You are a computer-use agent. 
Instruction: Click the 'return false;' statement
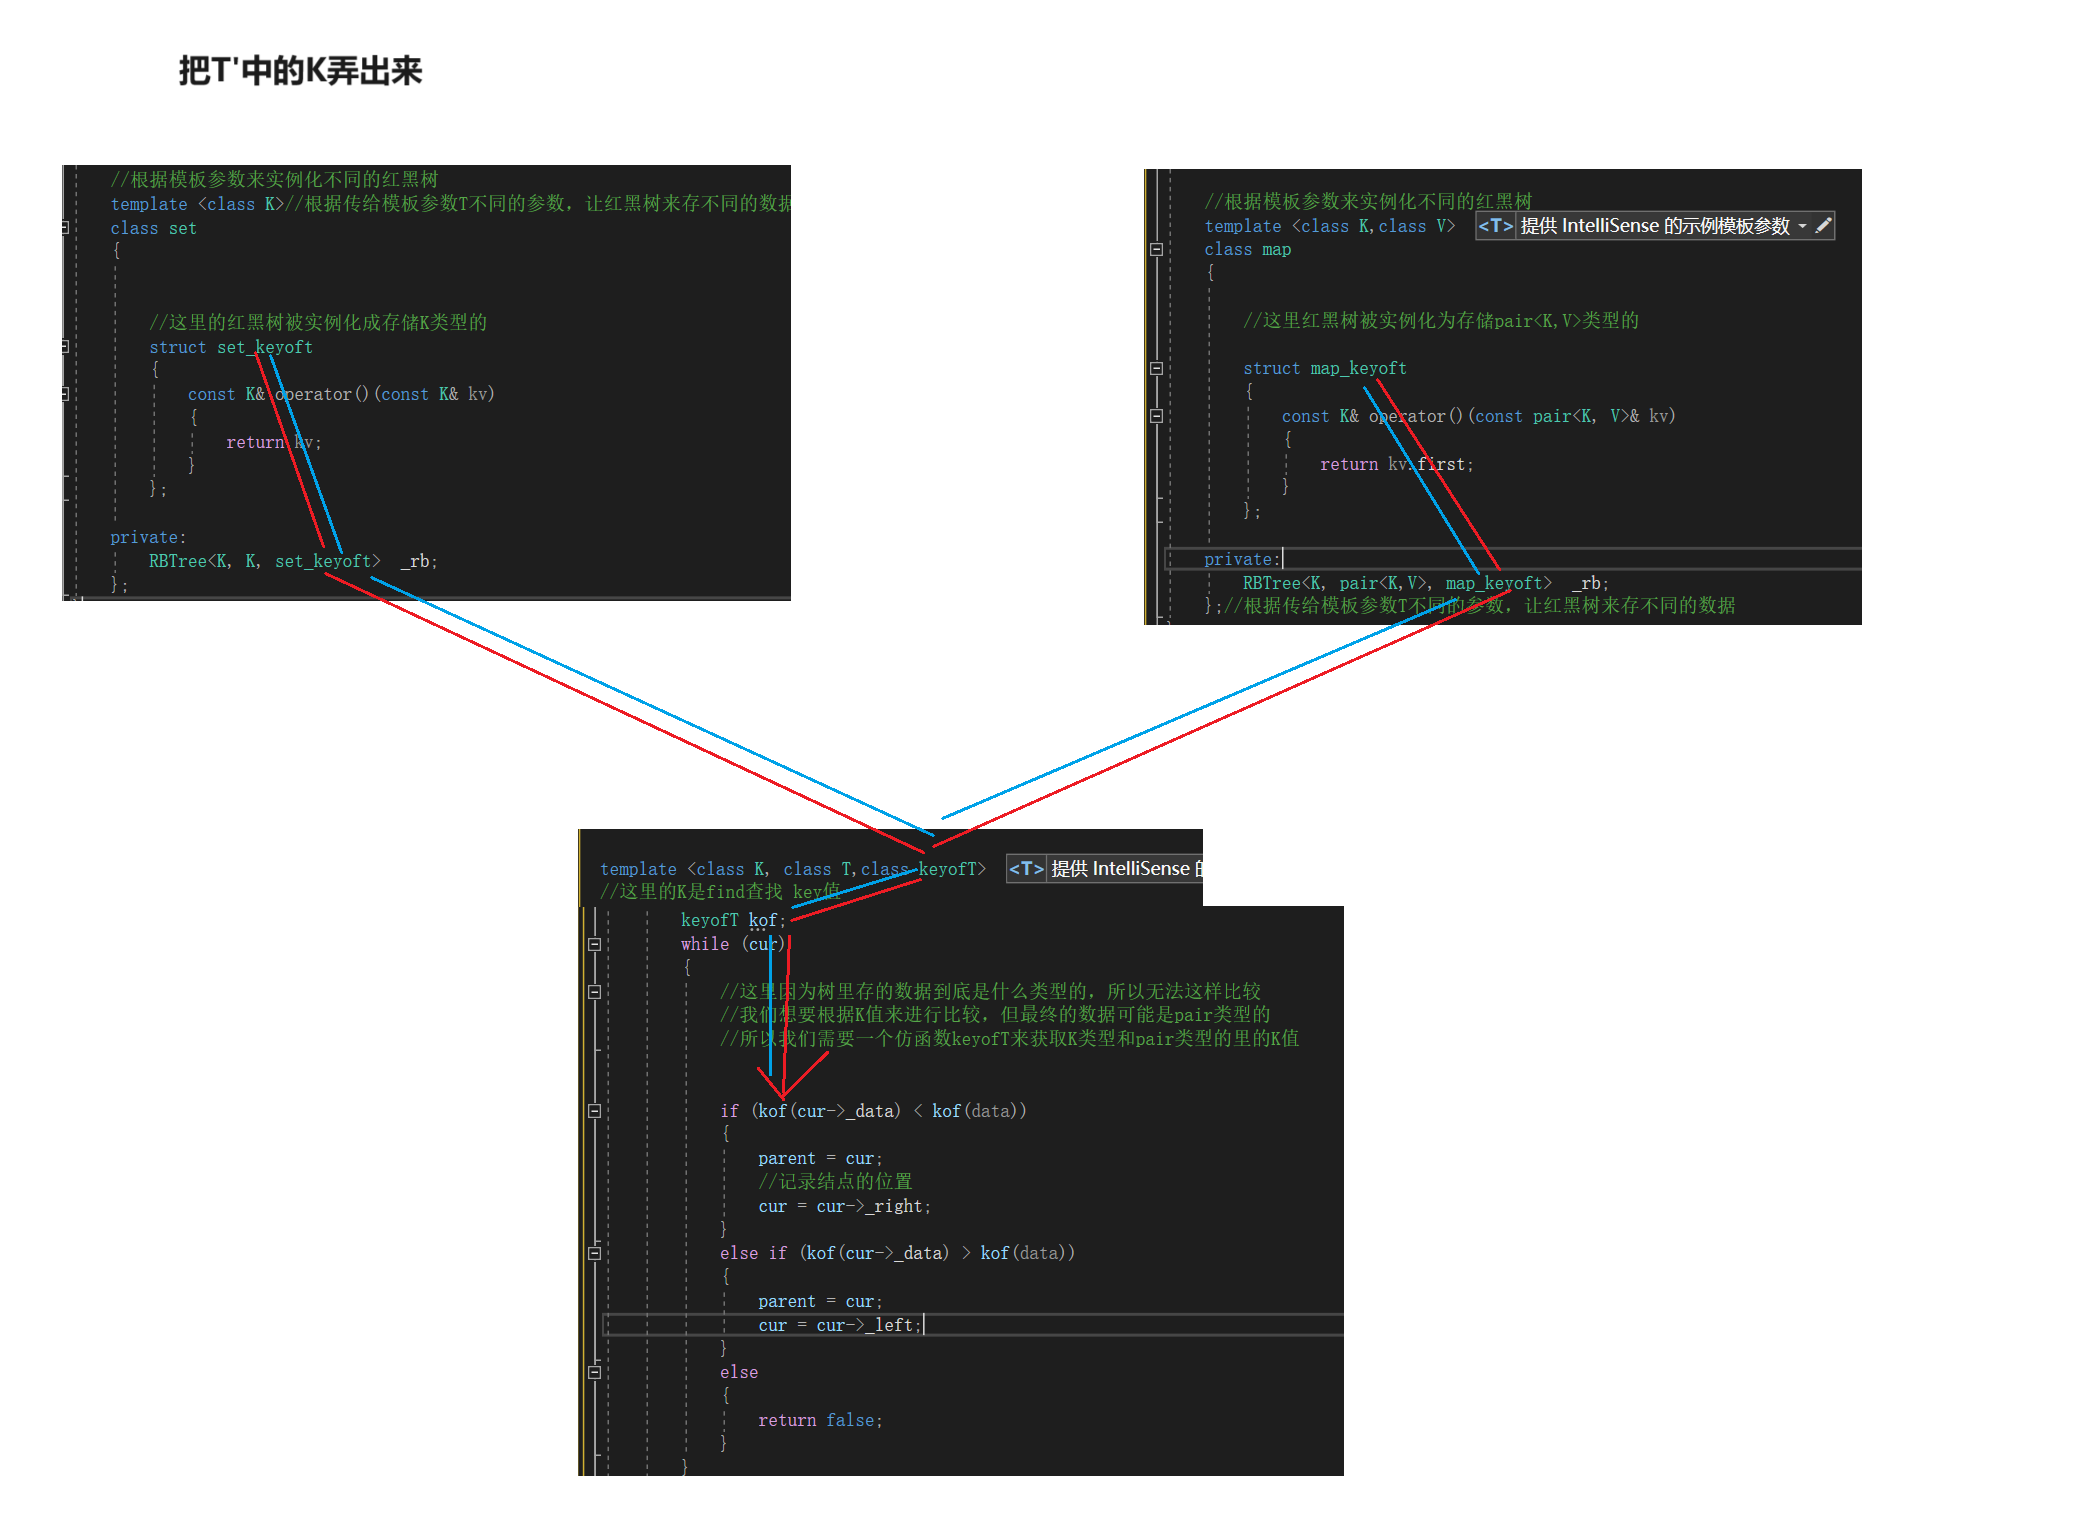821,1420
